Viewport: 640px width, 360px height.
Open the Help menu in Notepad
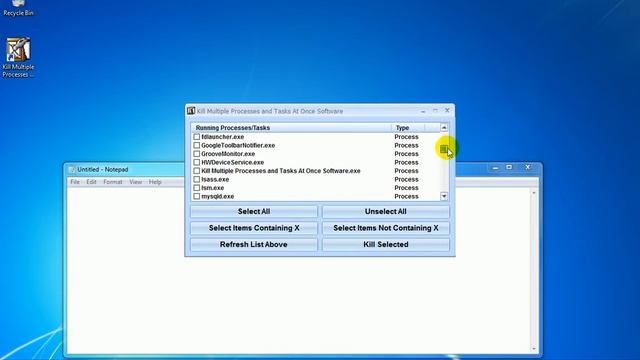pos(155,182)
